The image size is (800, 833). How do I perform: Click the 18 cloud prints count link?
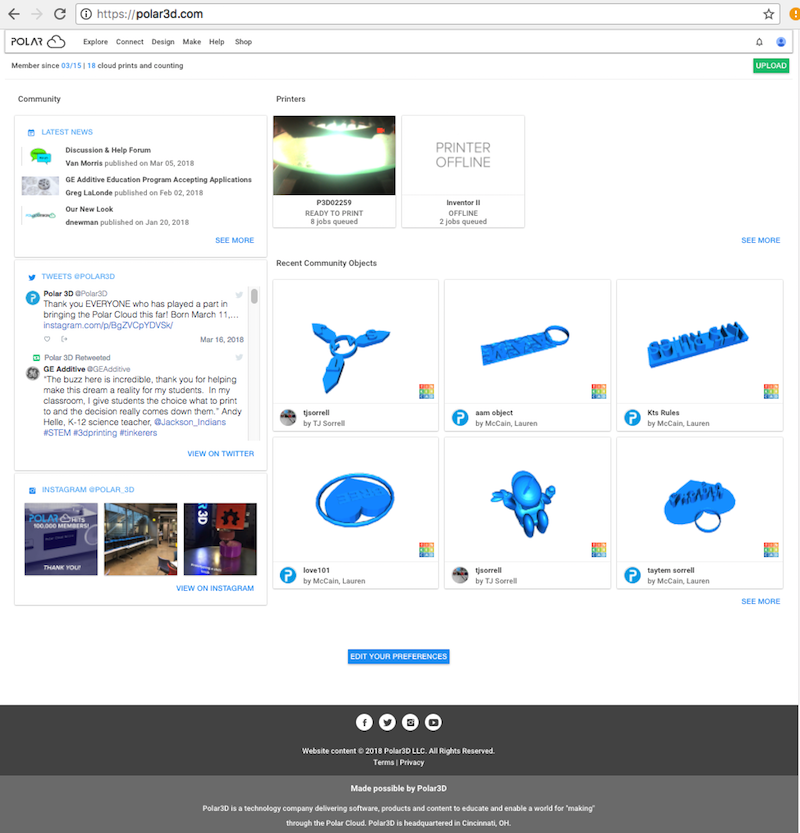point(91,65)
